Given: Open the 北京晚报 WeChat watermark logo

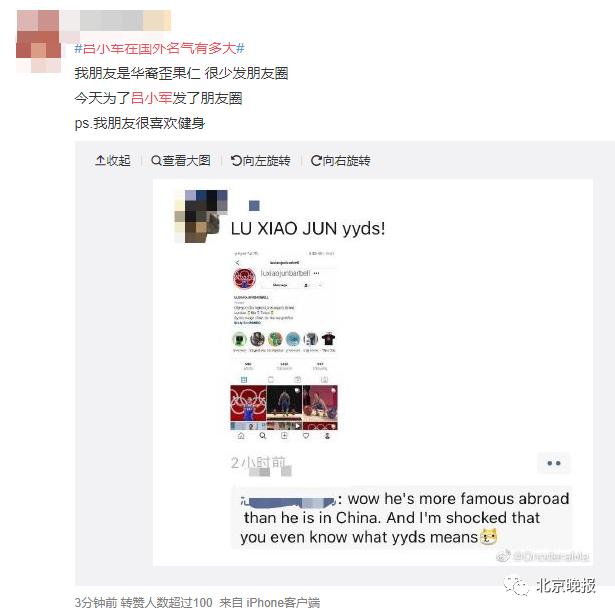Looking at the screenshot, I should 551,585.
